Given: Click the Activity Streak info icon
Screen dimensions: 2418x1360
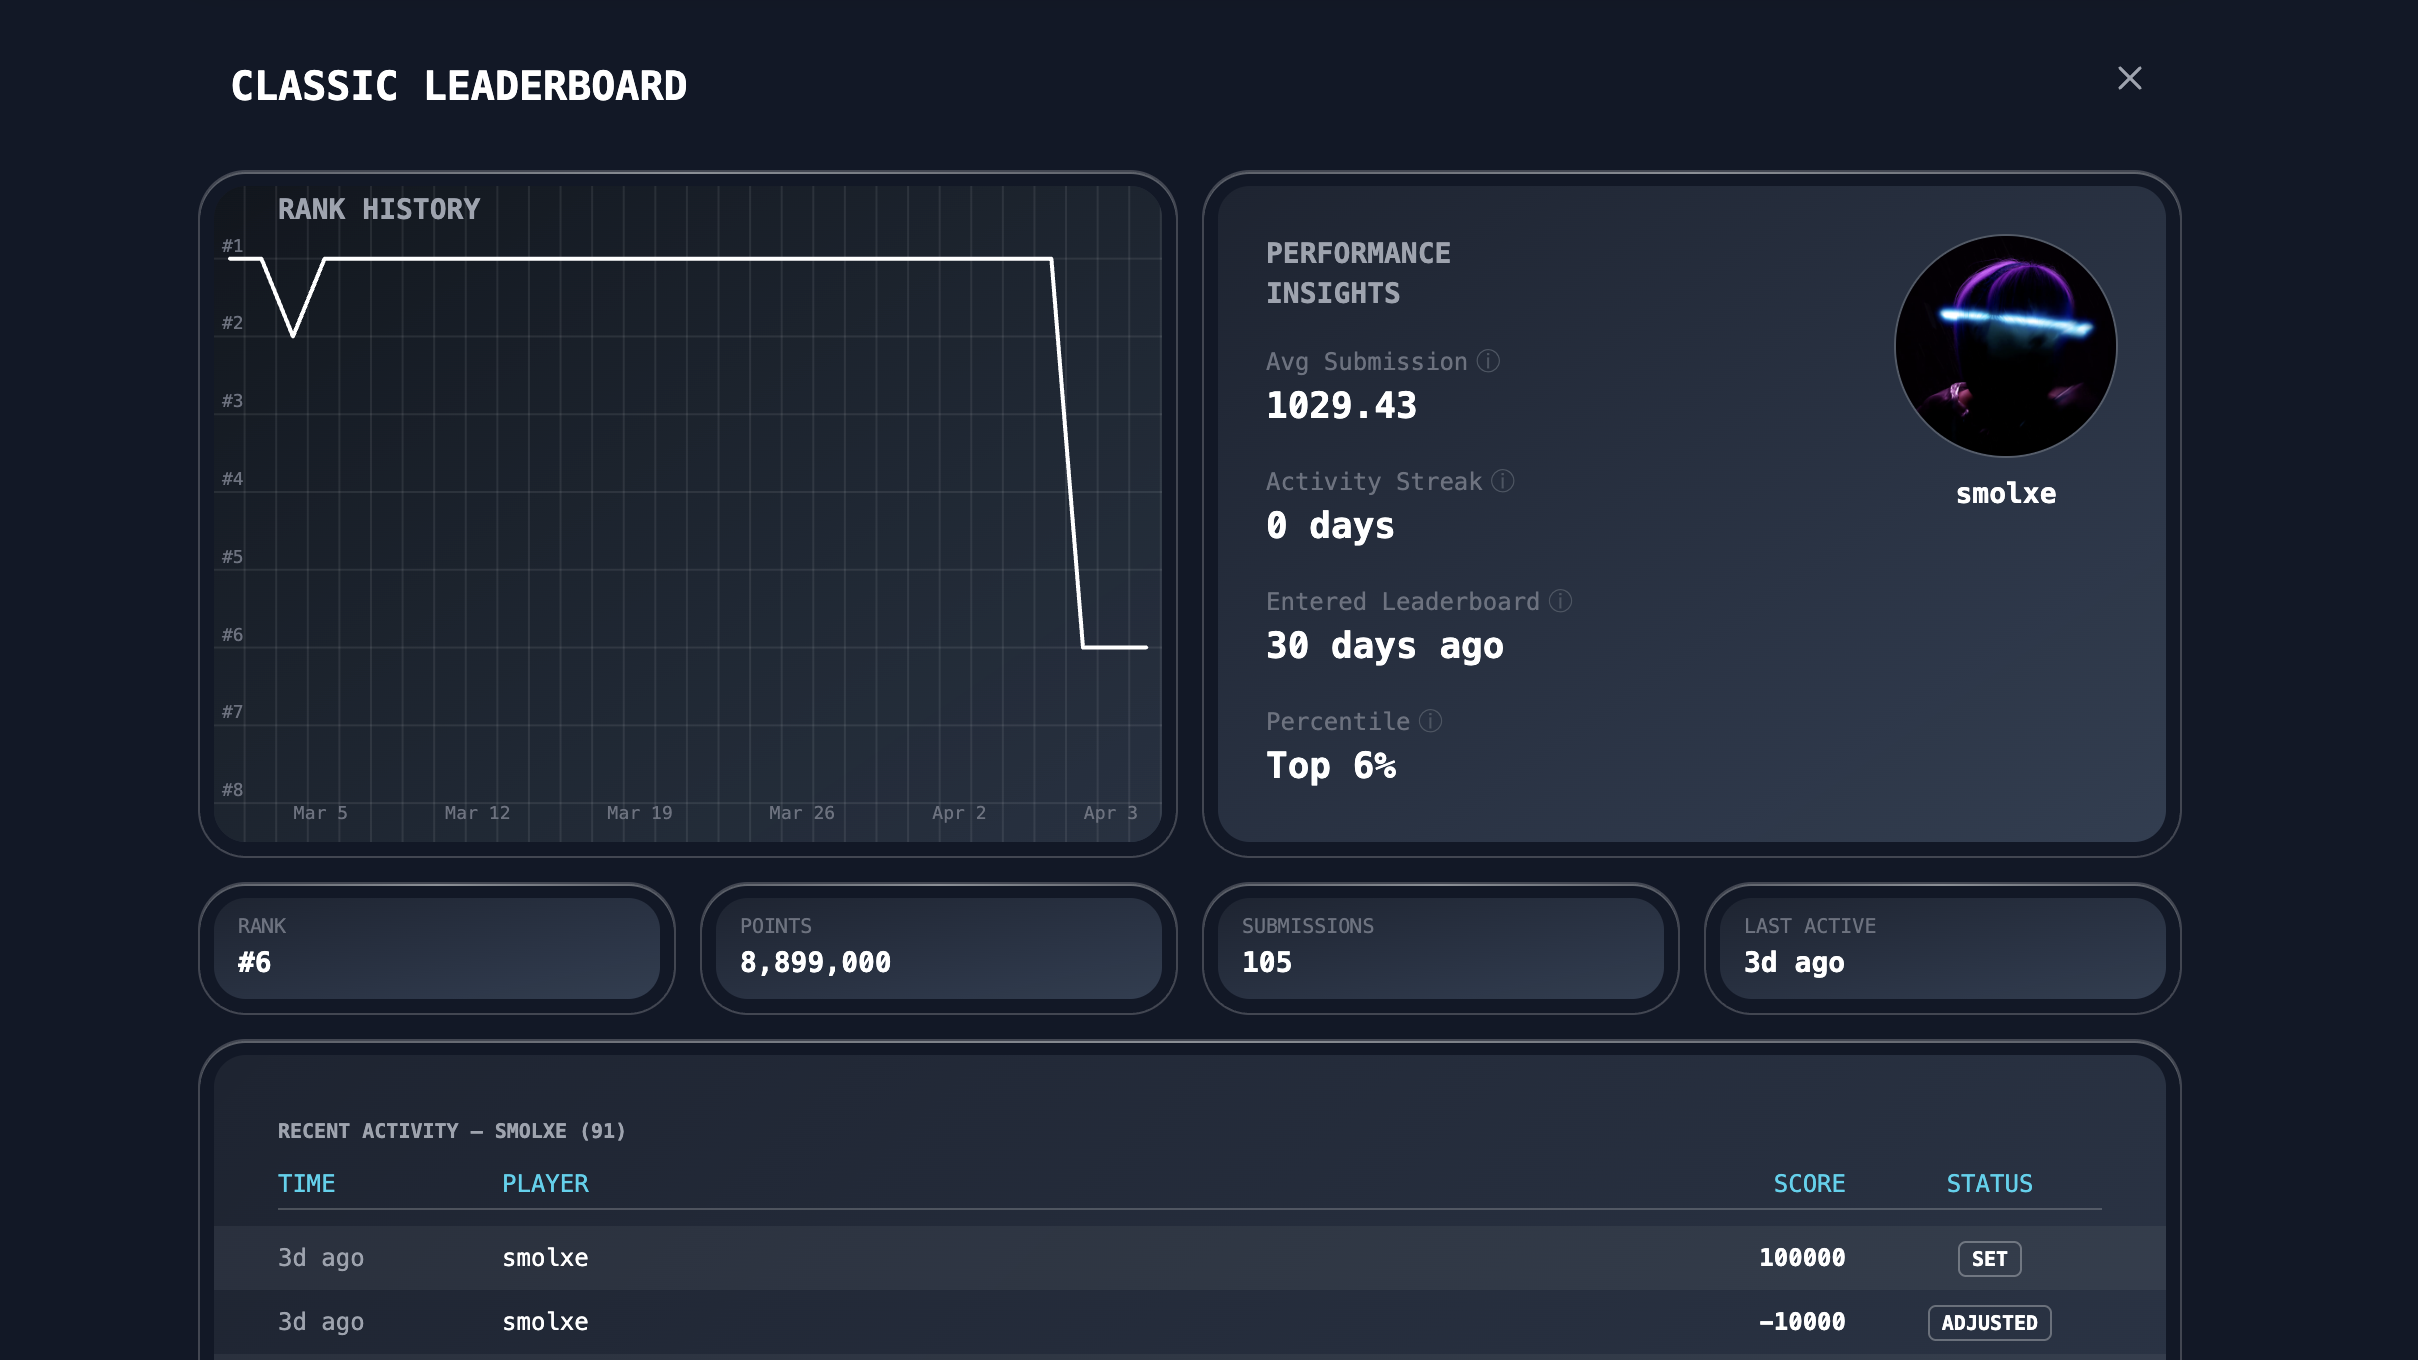Looking at the screenshot, I should [x=1503, y=480].
